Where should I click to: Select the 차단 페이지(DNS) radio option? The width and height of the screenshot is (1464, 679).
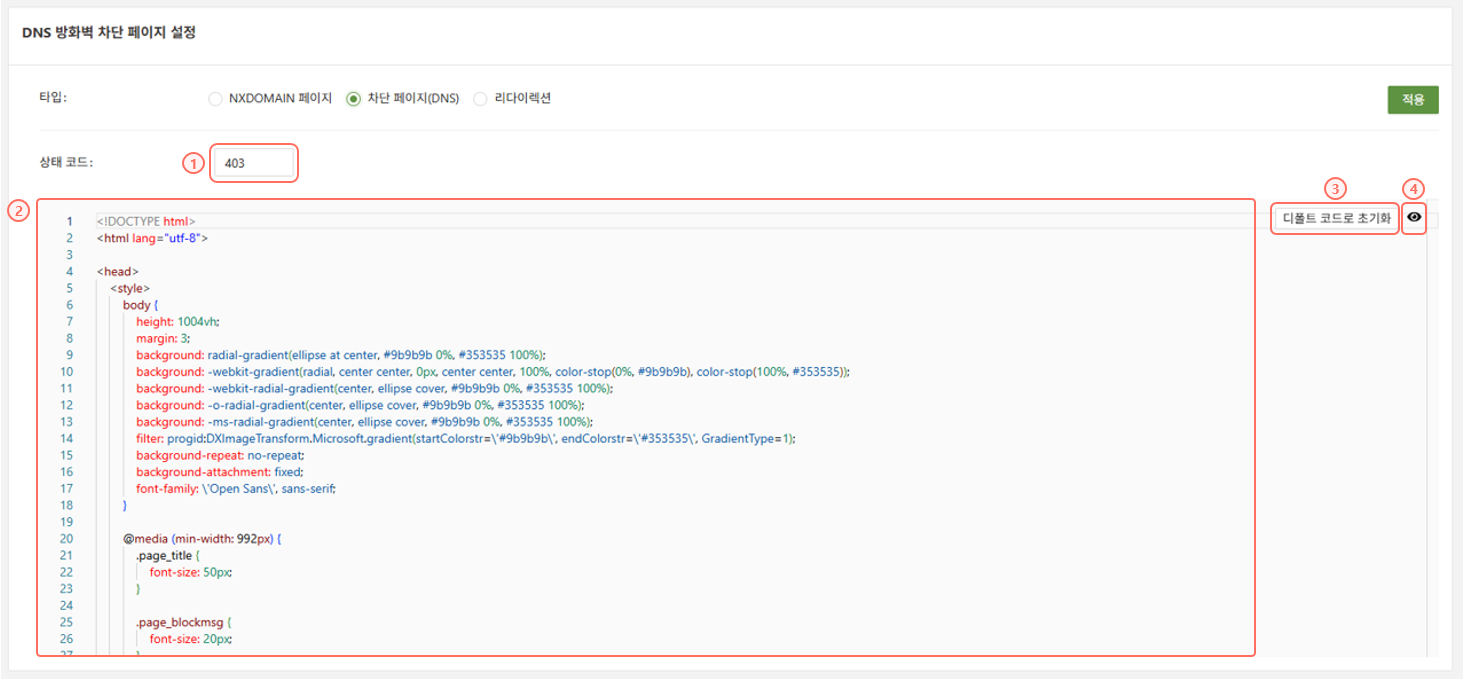tap(353, 99)
